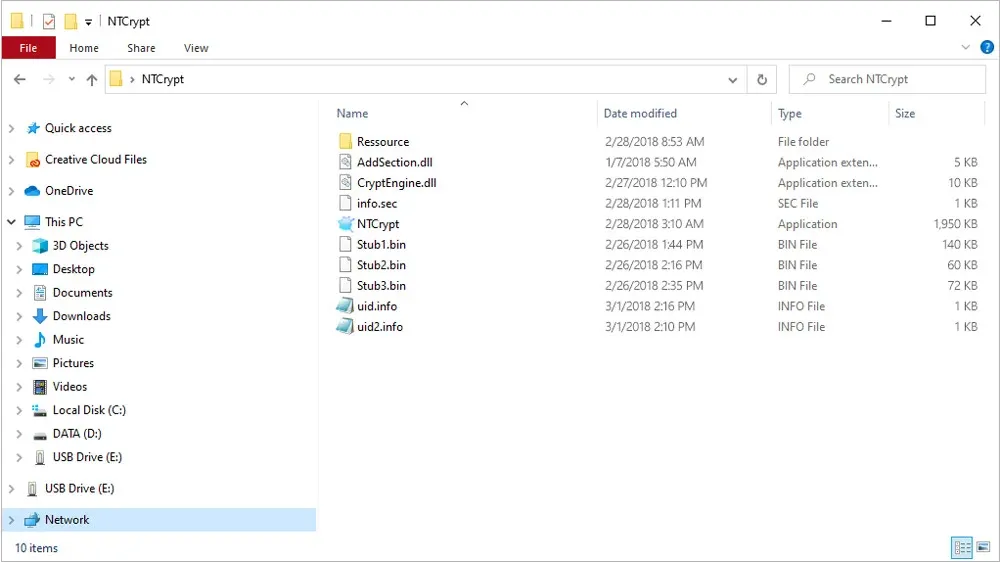Click the "1,950 KB" size value
1000x562 pixels.
pyautogui.click(x=955, y=224)
